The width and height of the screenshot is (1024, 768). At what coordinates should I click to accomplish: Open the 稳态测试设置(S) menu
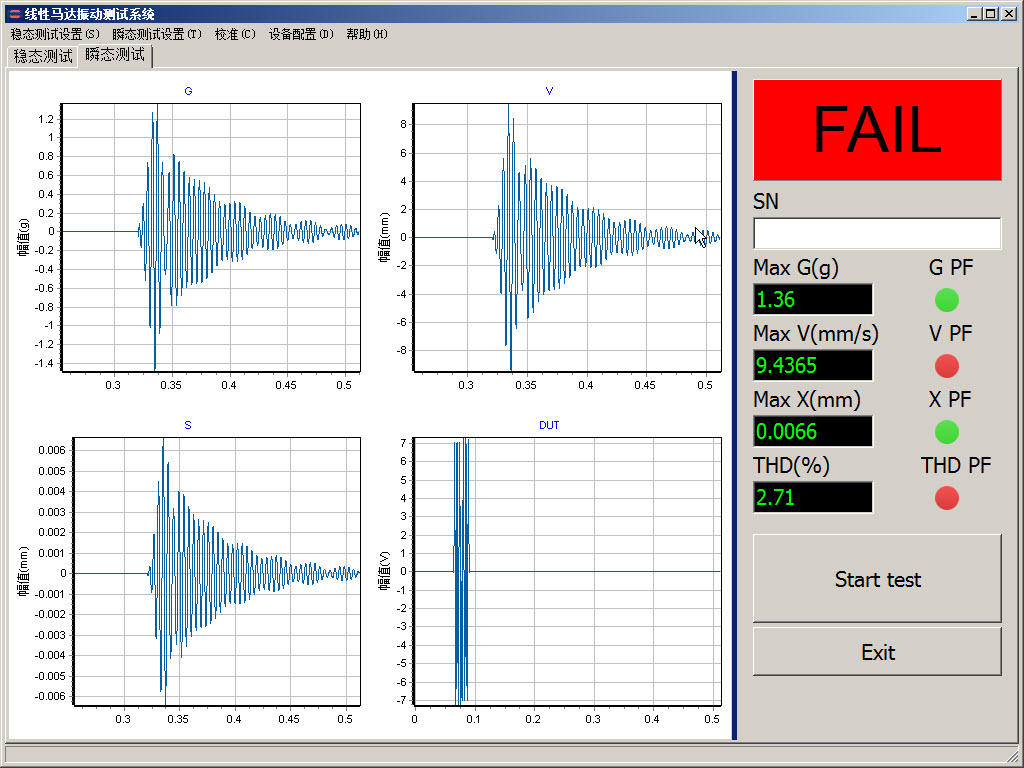[55, 34]
